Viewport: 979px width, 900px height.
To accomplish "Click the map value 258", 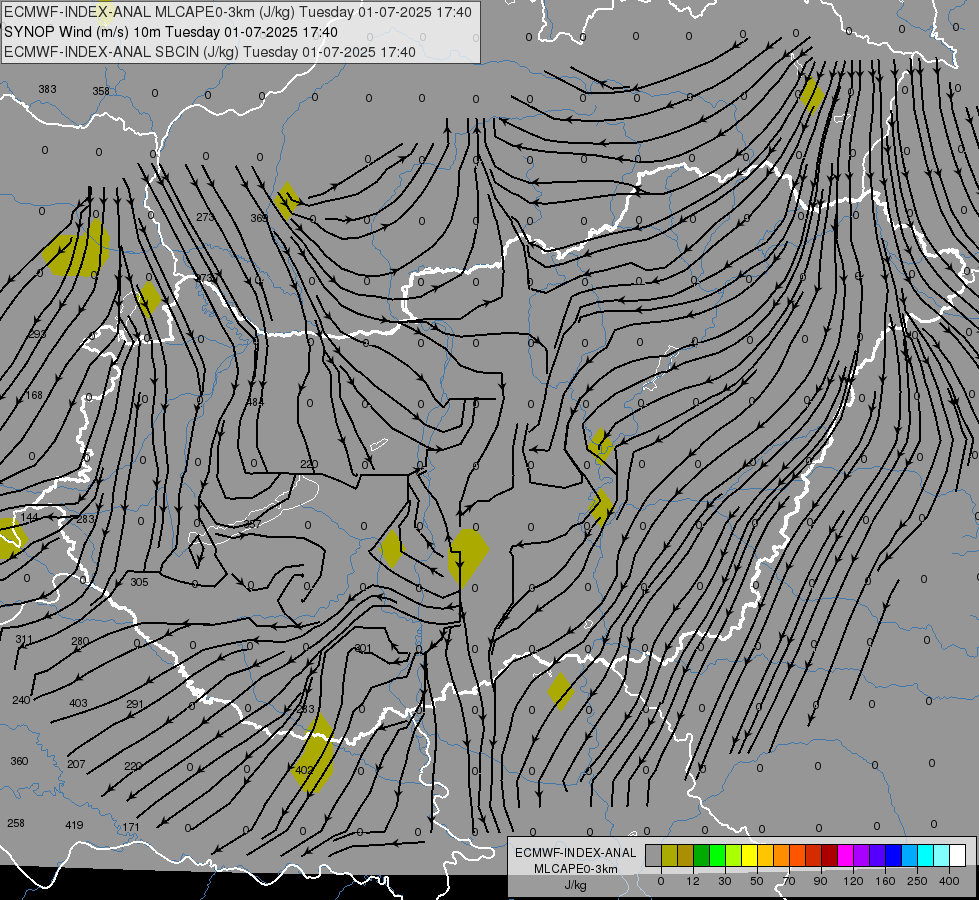I will (16, 823).
